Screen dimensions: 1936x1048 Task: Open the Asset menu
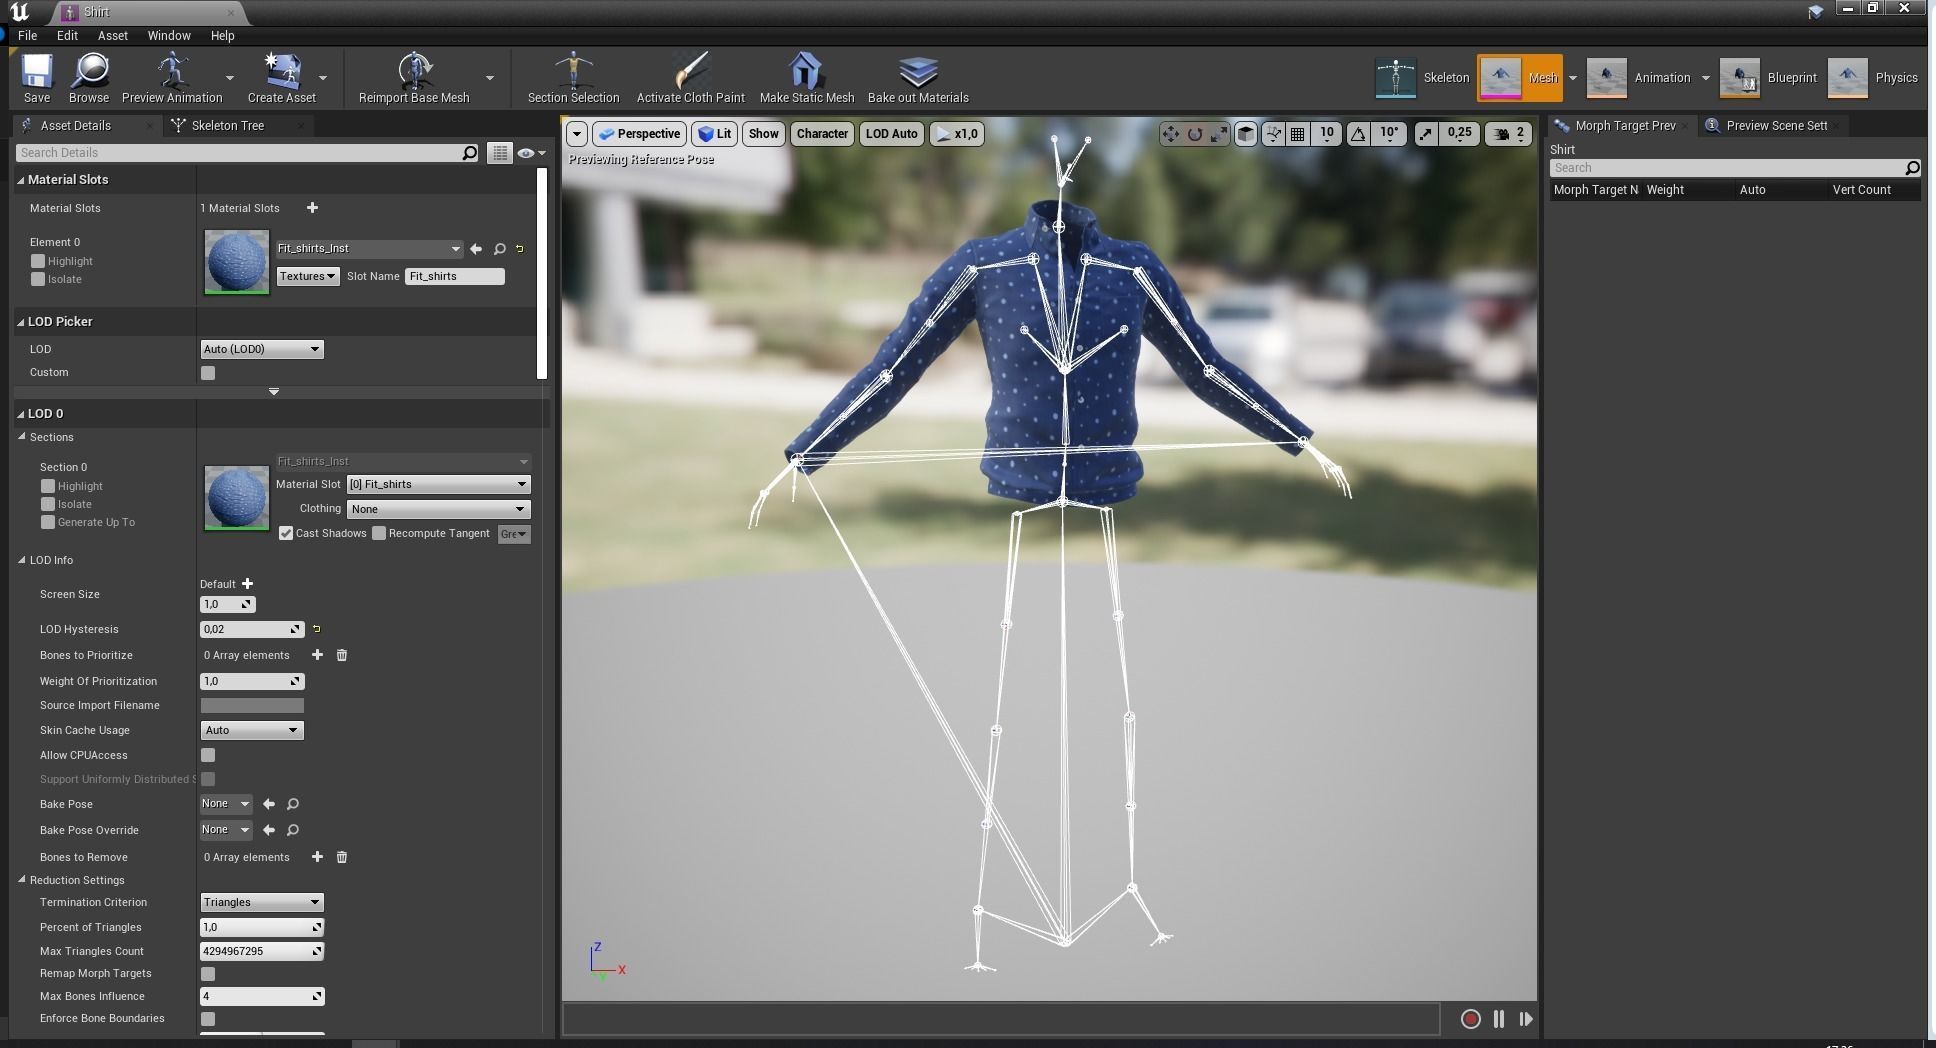(112, 35)
